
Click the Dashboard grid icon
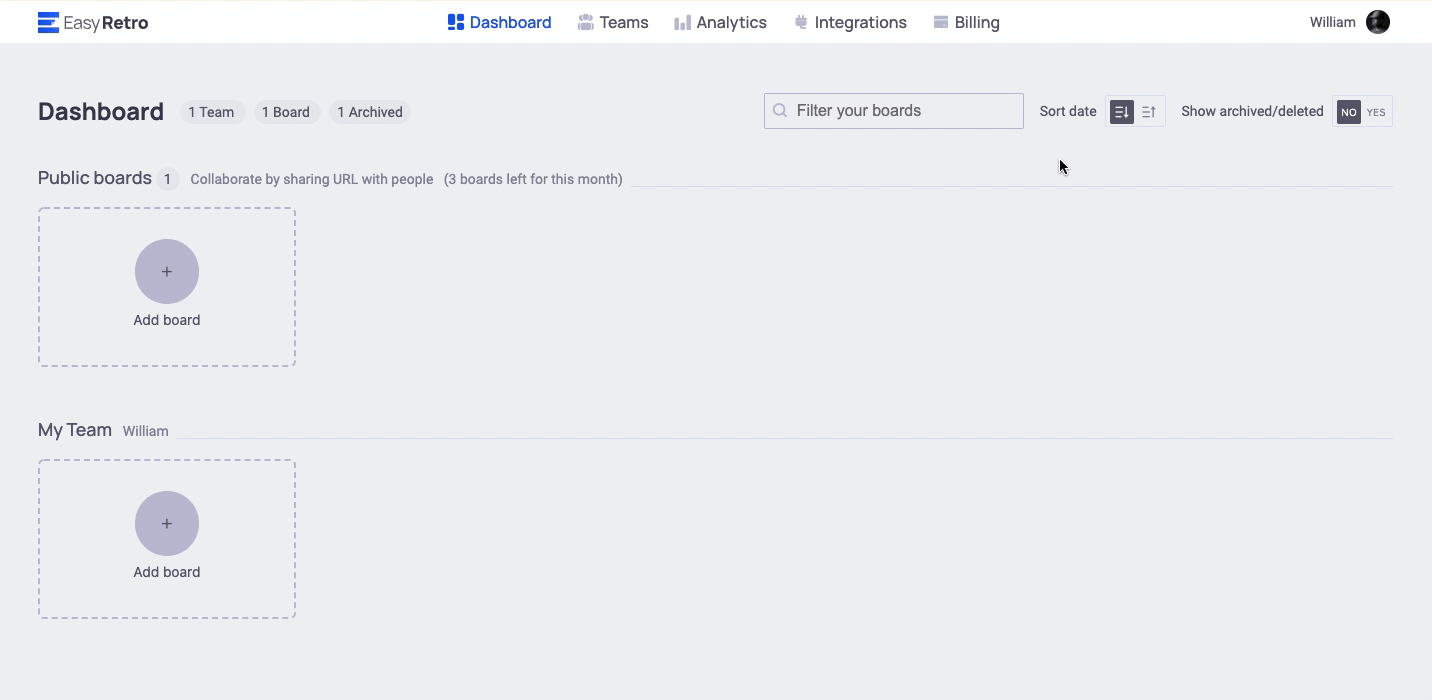(456, 22)
